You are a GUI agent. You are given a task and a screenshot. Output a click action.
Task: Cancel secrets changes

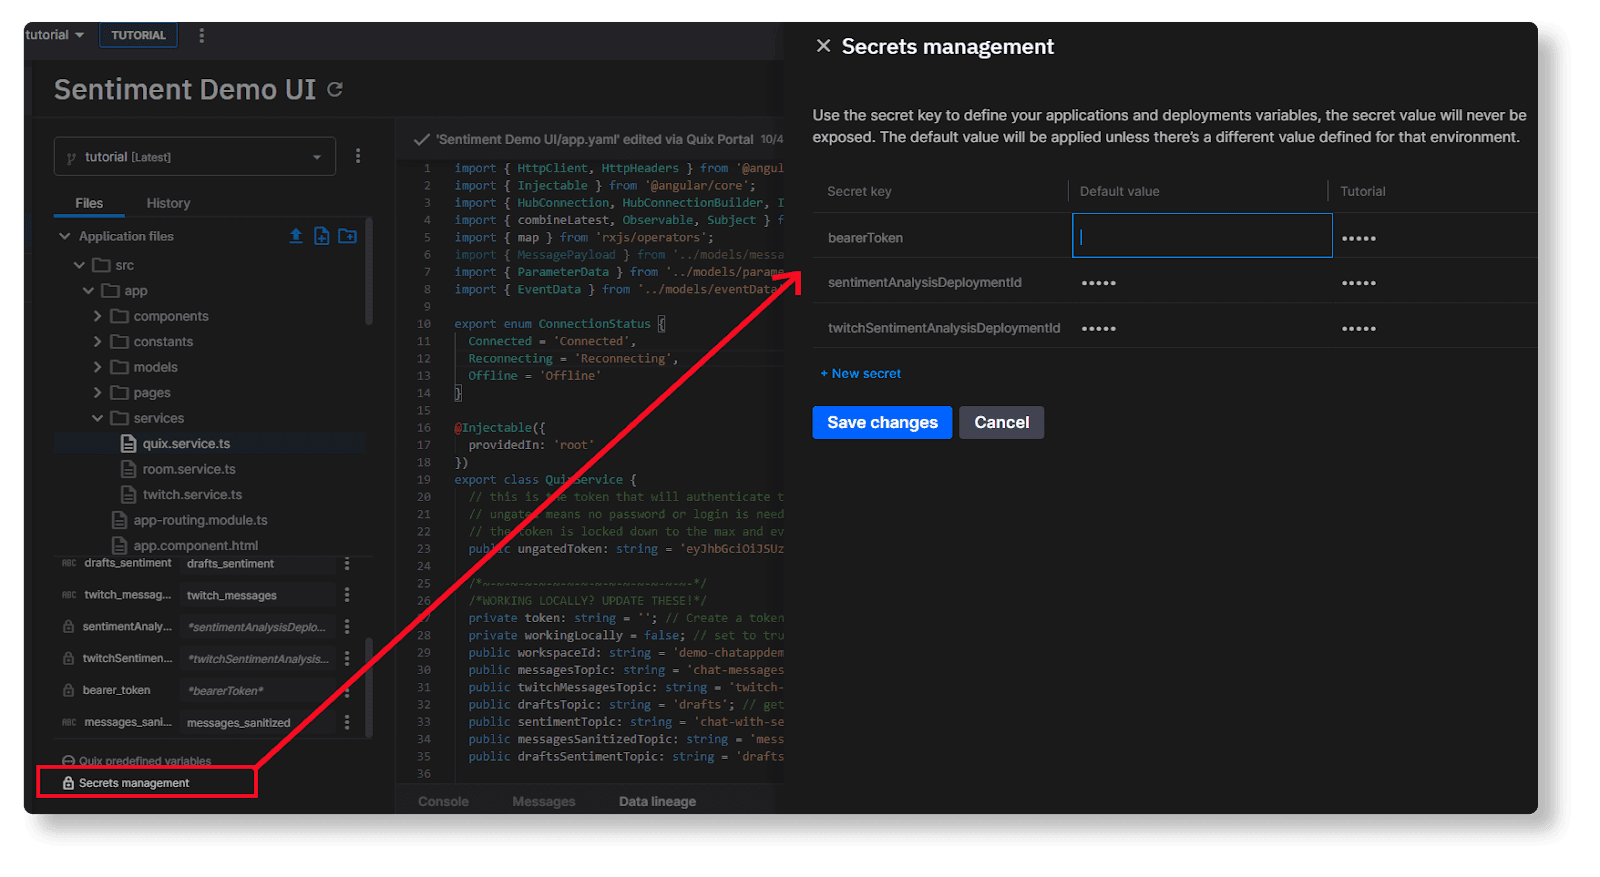coord(1001,422)
